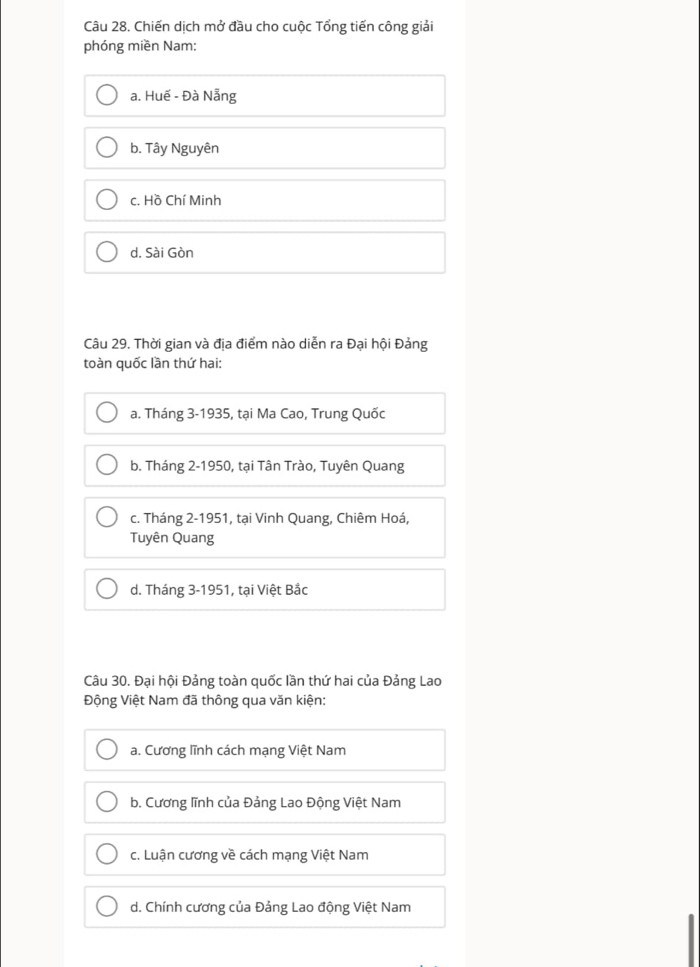Screen dimensions: 700x967
Task: Click the Sài Gòn answer label text
Action: pyautogui.click(x=162, y=253)
